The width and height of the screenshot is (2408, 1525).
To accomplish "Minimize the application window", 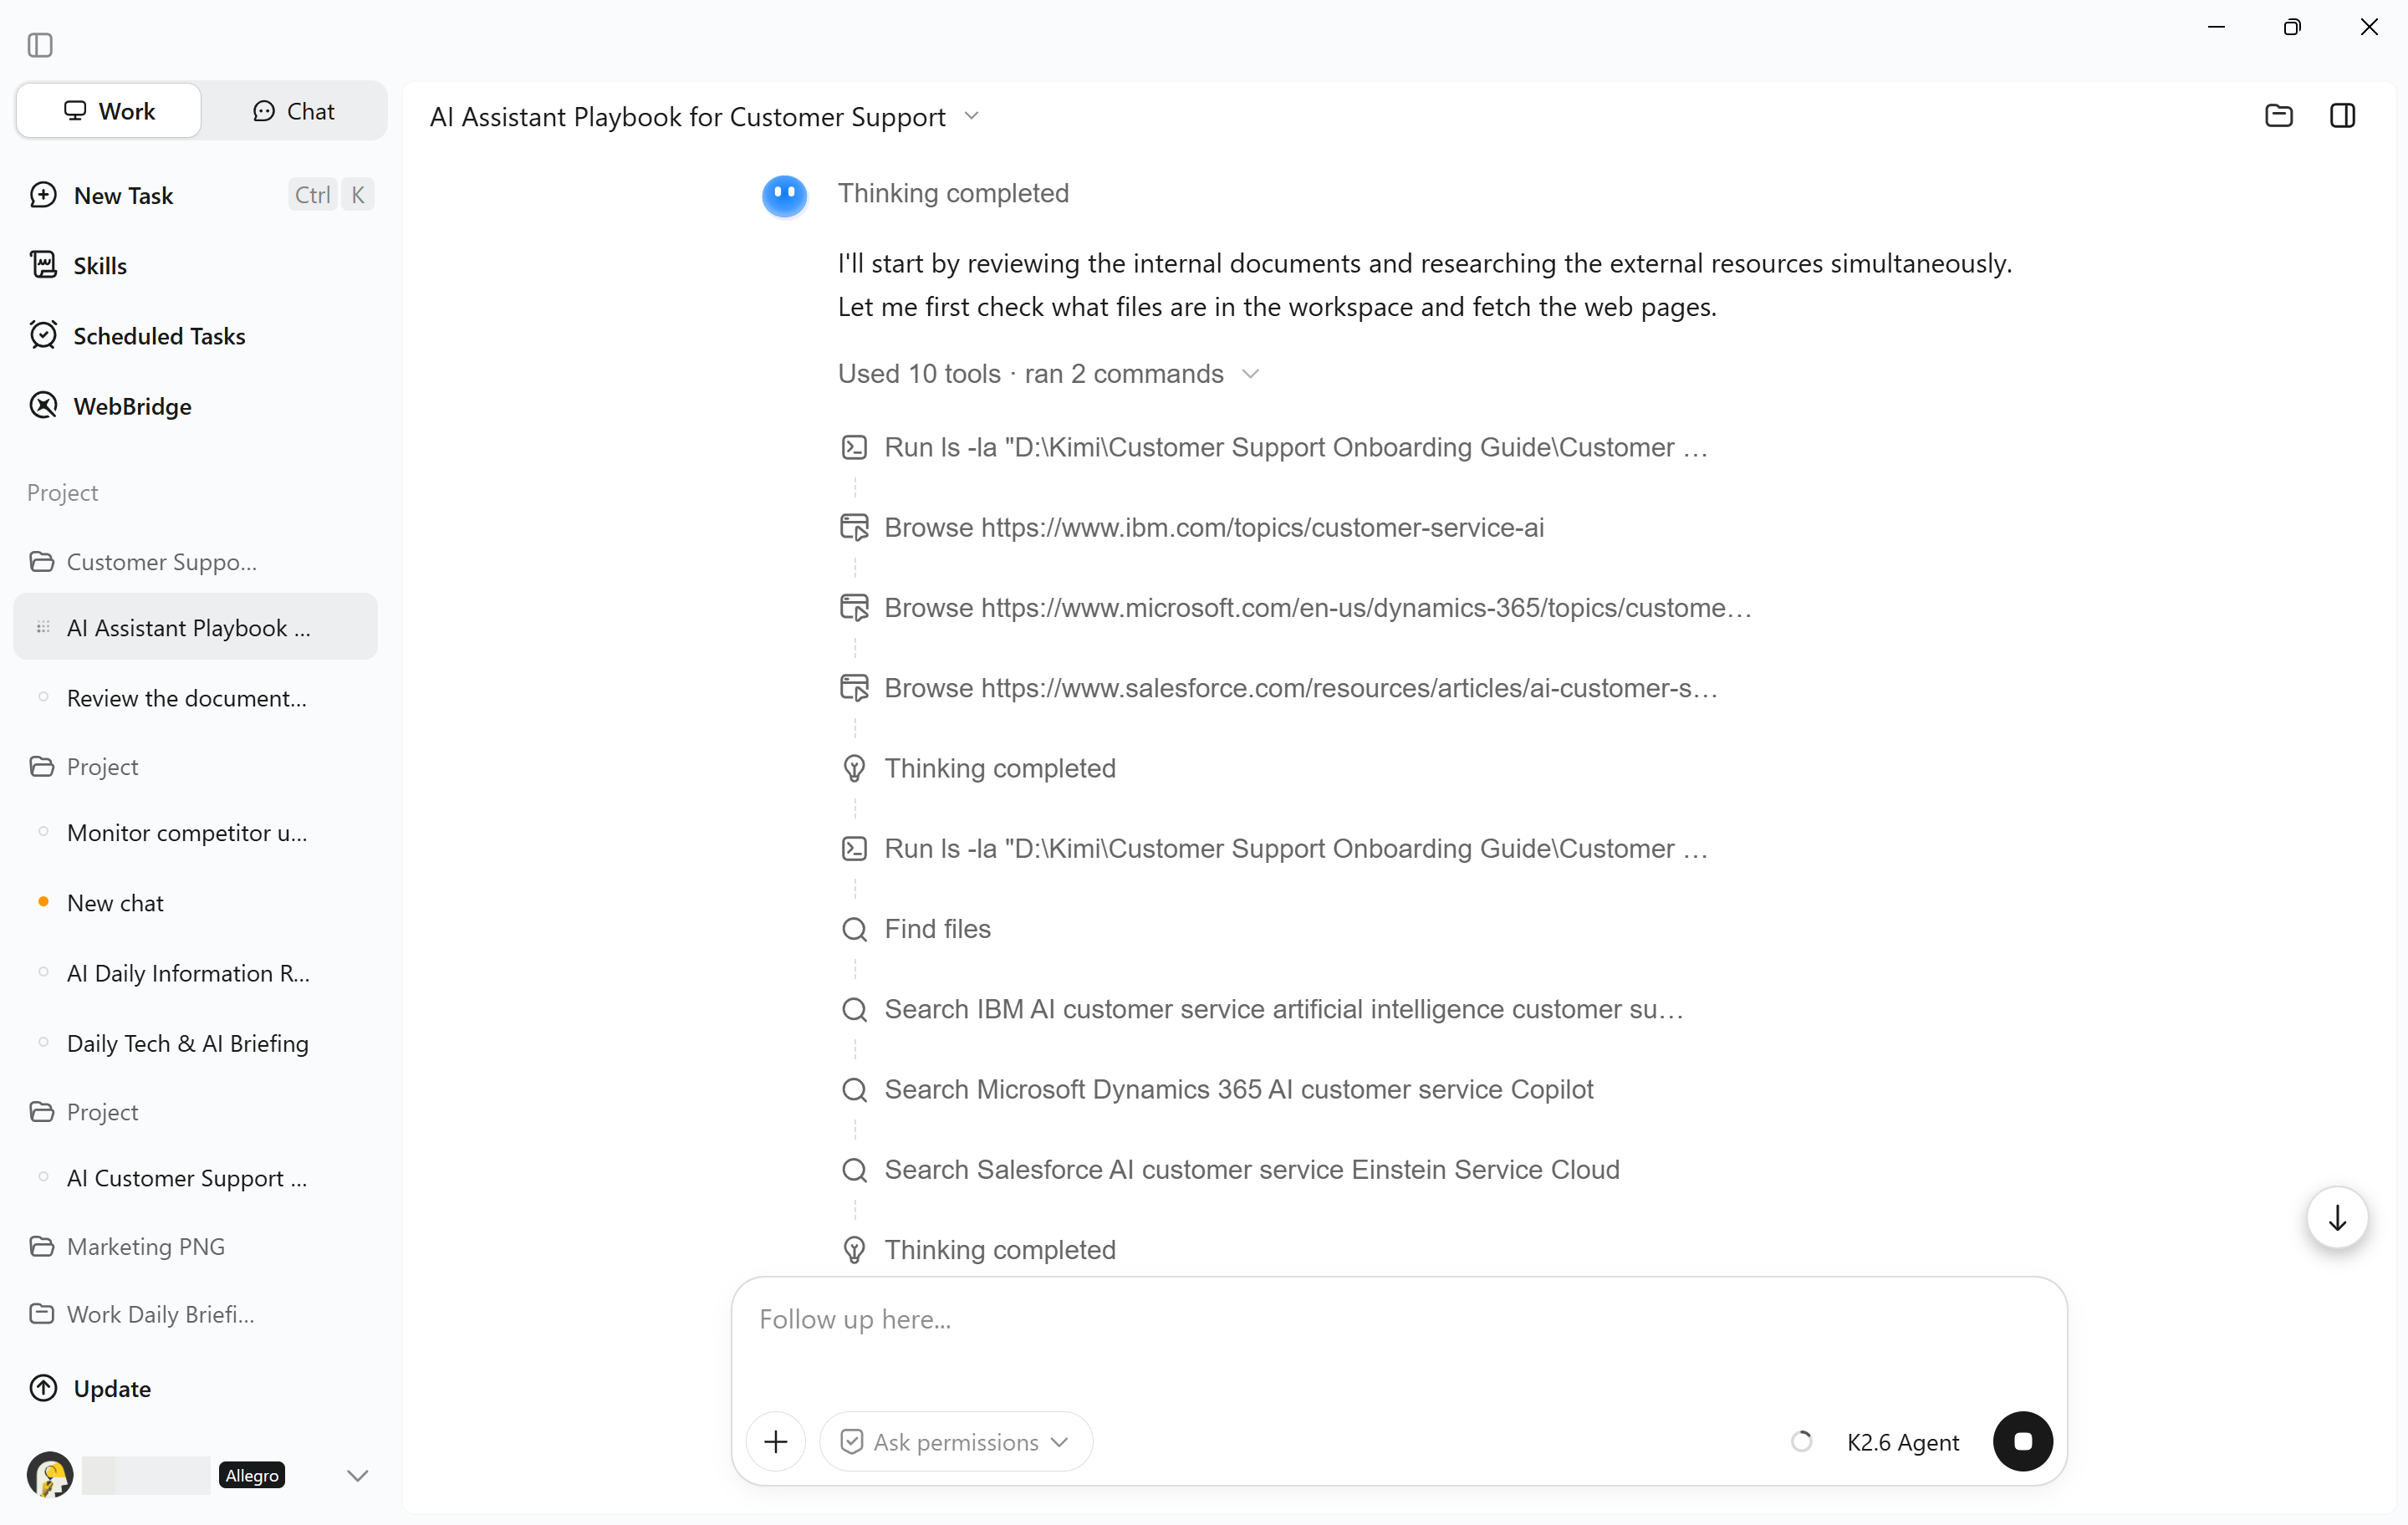I will (x=2216, y=27).
